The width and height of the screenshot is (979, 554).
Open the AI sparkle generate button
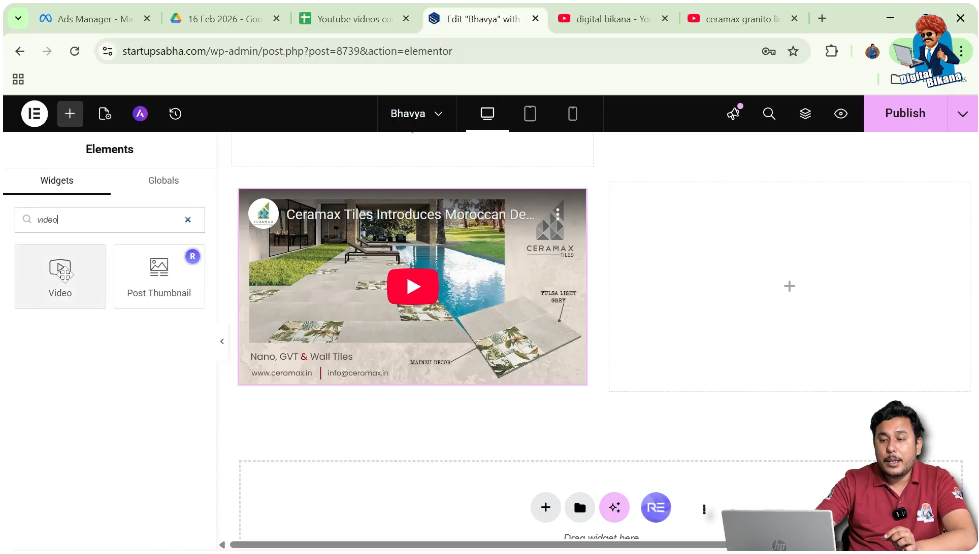614,507
